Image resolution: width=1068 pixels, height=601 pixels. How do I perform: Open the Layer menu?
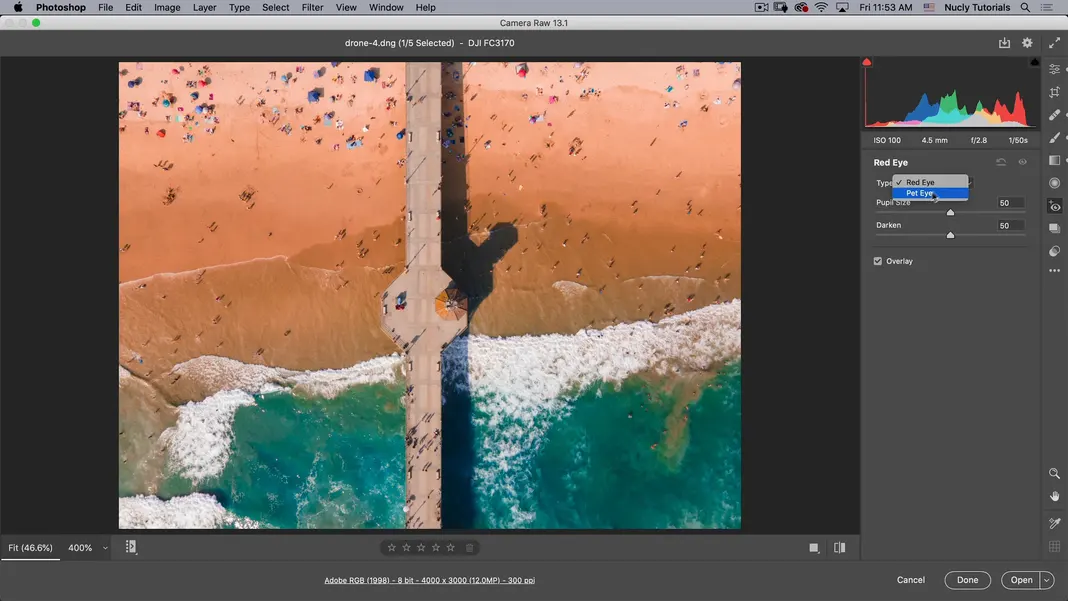tap(204, 7)
